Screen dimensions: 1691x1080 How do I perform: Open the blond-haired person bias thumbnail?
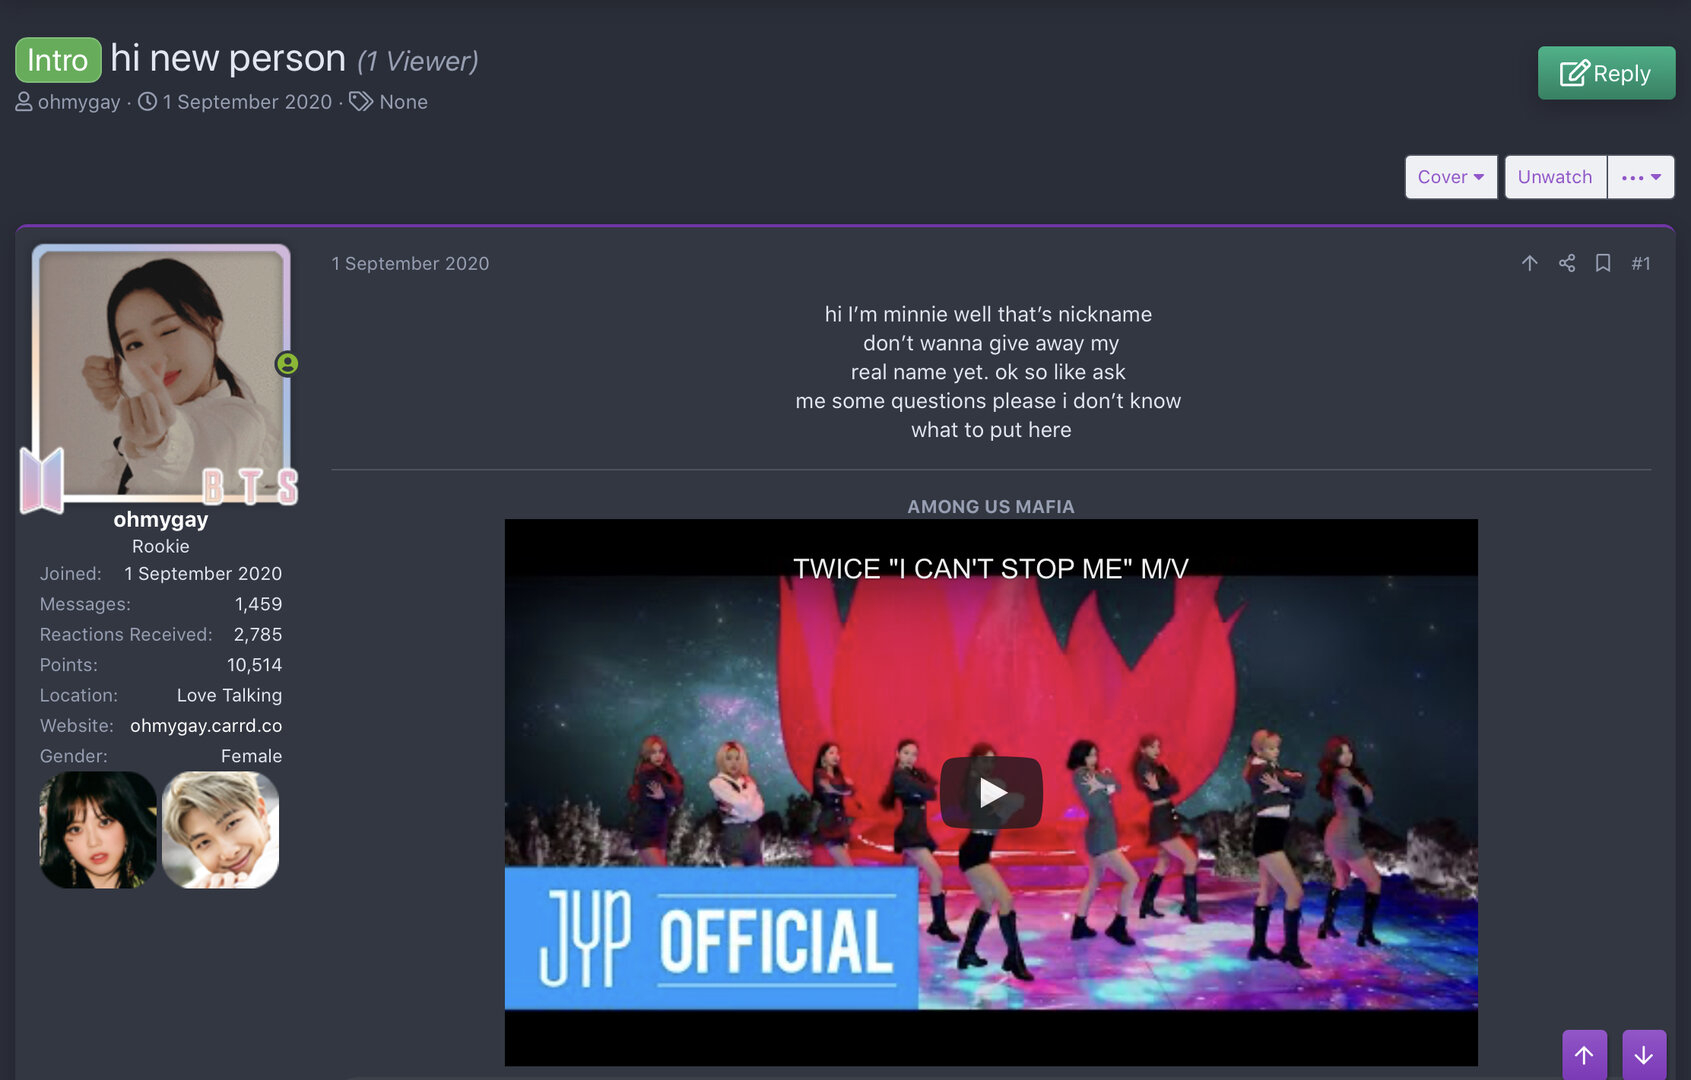(221, 830)
